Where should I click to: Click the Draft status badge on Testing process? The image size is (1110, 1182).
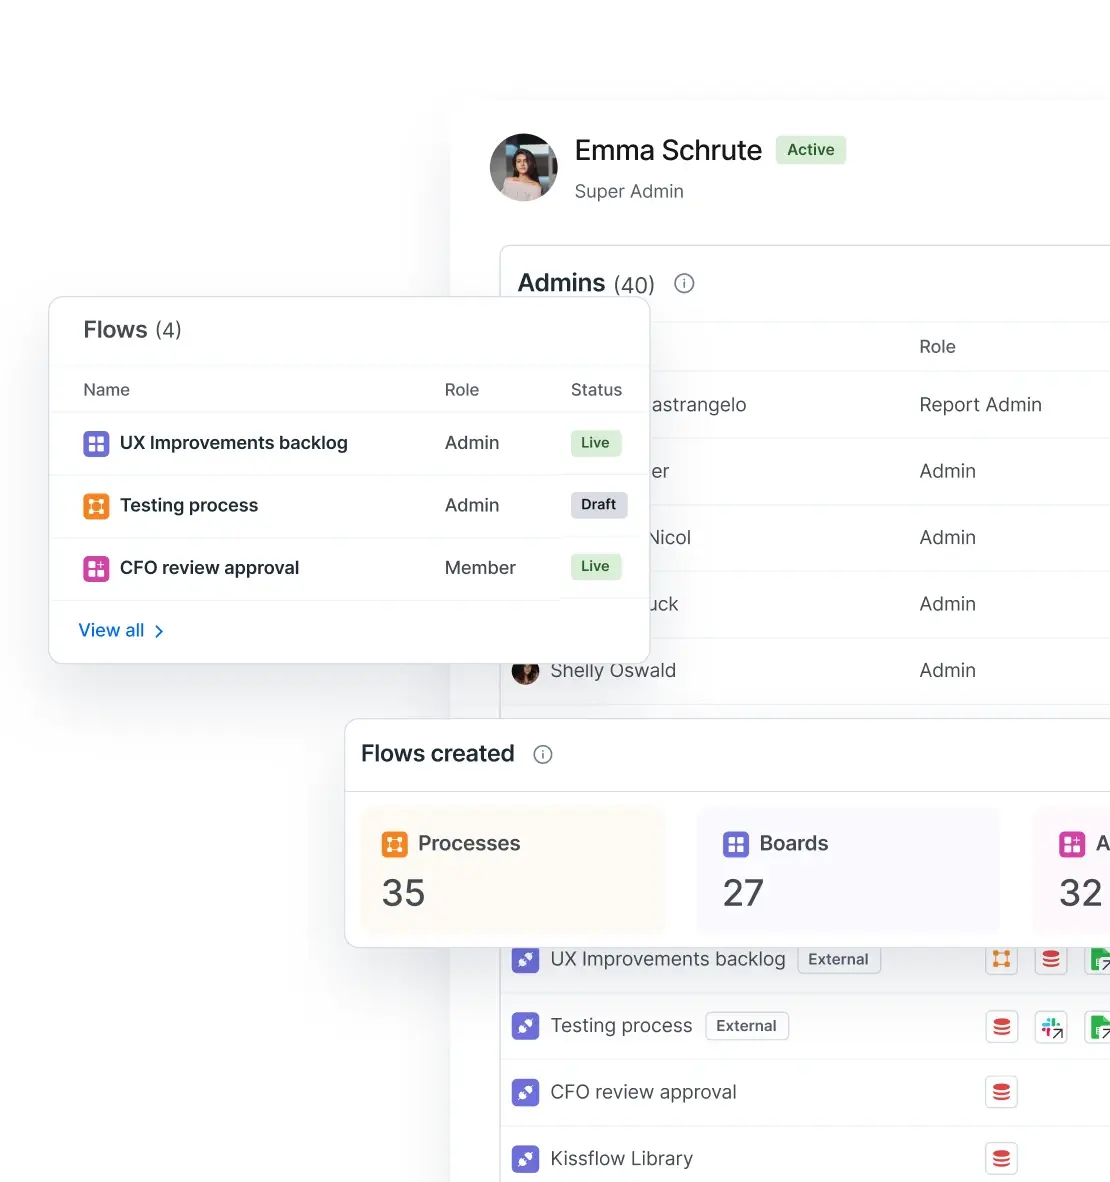tap(598, 505)
